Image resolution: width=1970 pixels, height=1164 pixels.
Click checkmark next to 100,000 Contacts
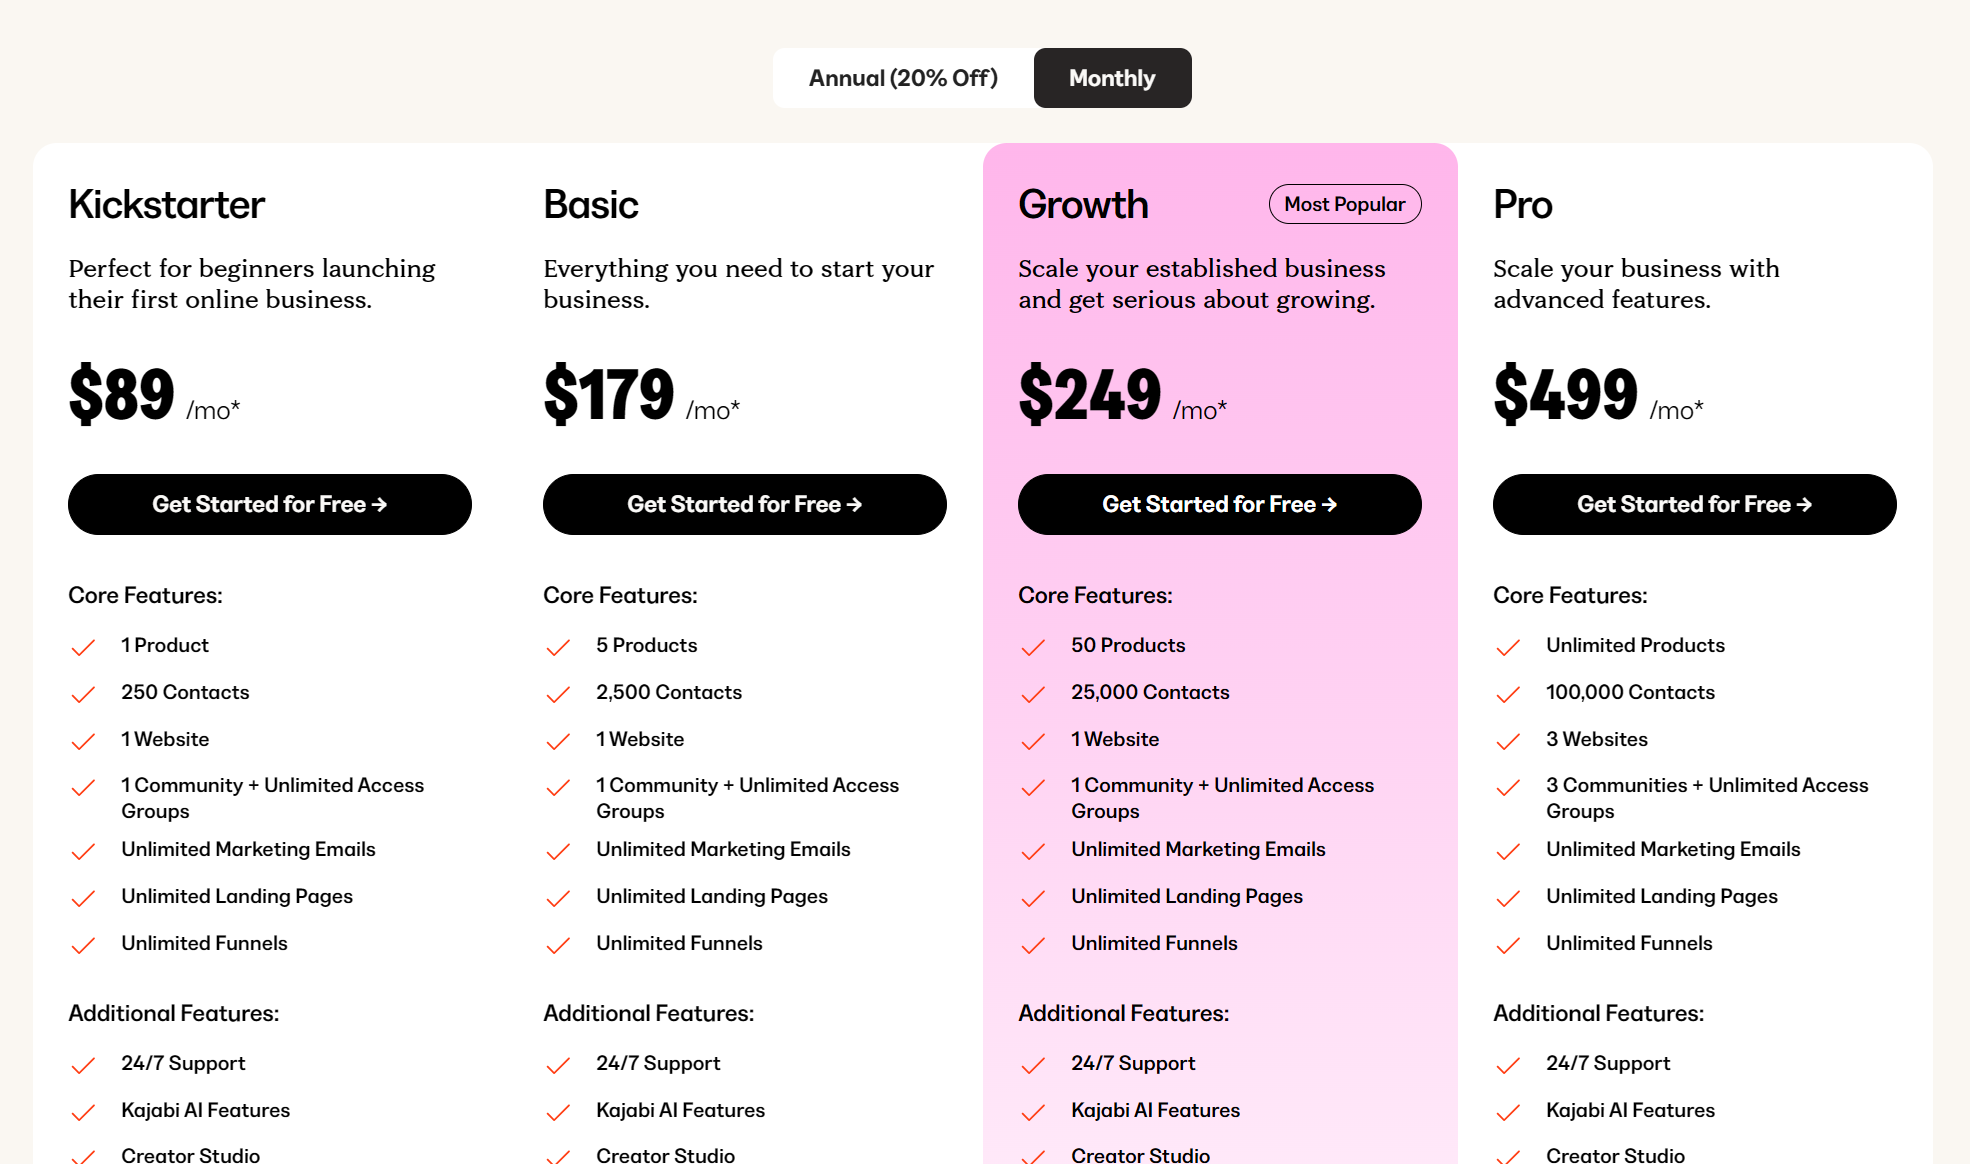1509,694
